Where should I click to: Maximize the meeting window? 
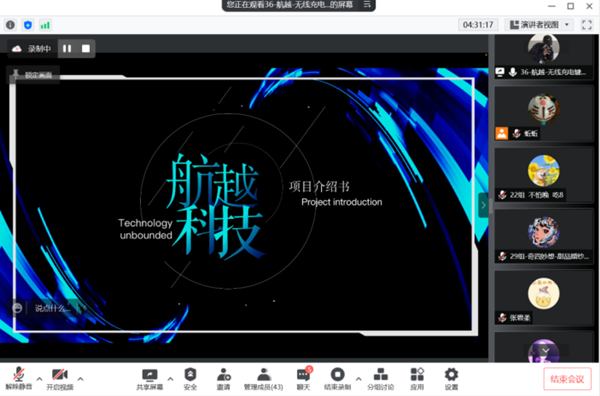click(570, 6)
